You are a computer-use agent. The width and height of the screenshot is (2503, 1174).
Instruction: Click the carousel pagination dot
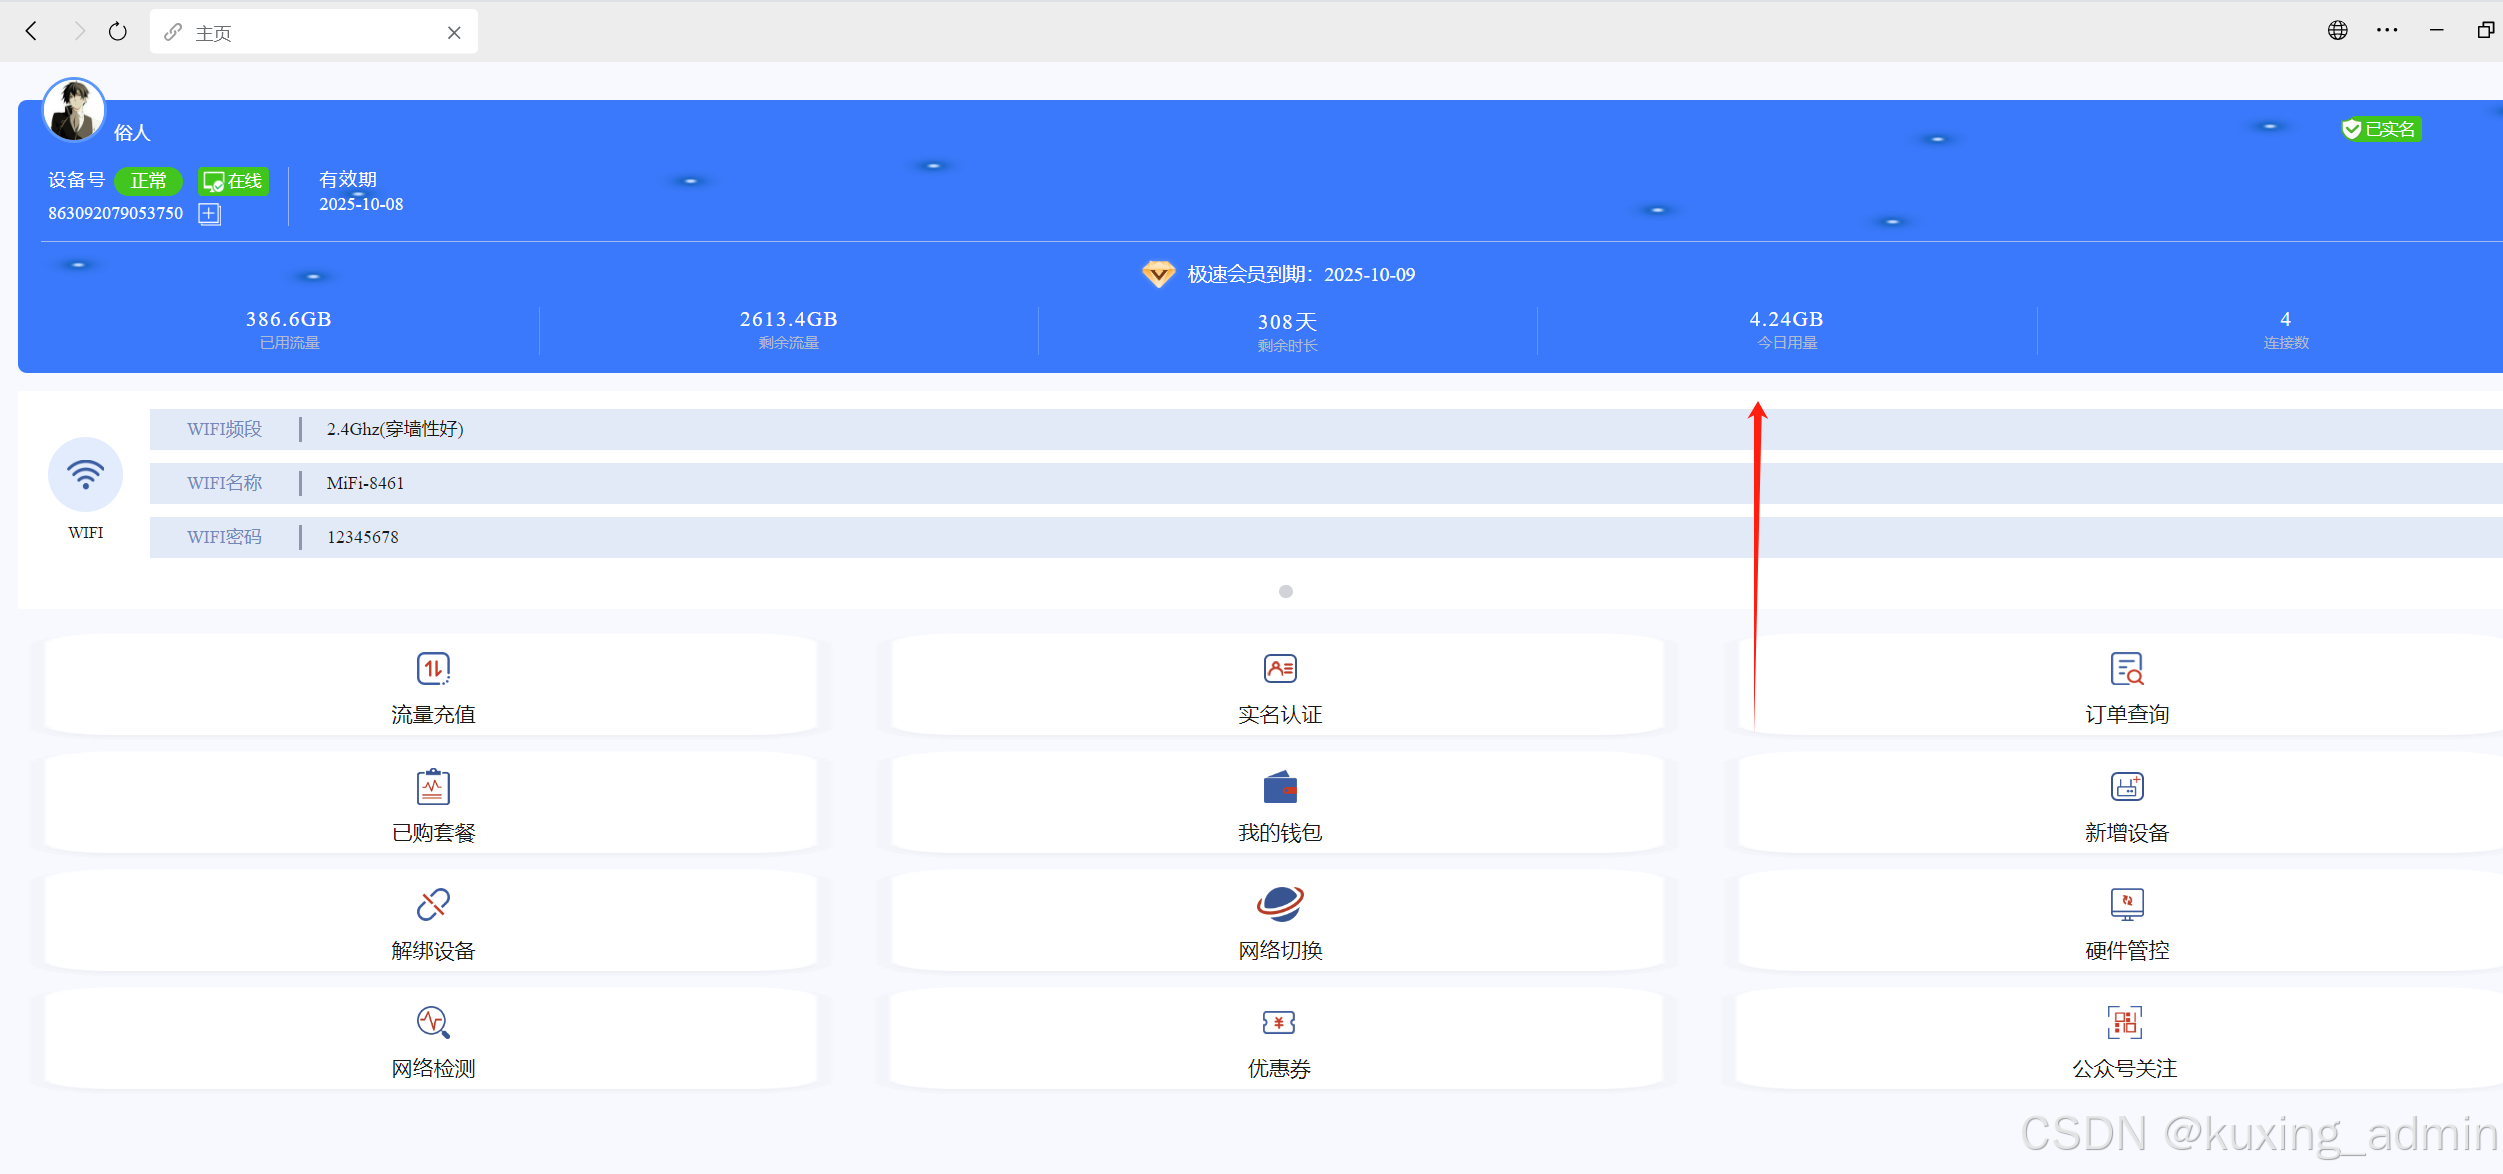(1285, 592)
